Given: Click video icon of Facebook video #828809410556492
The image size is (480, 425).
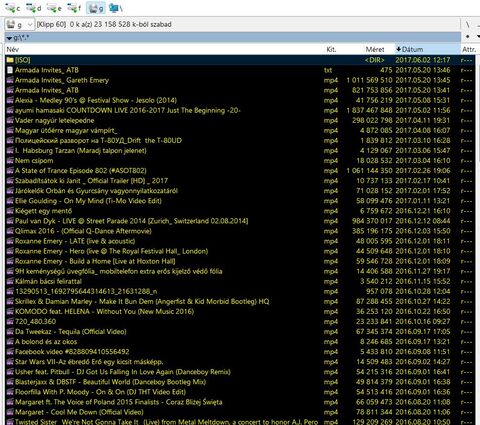Looking at the screenshot, I should (10, 352).
